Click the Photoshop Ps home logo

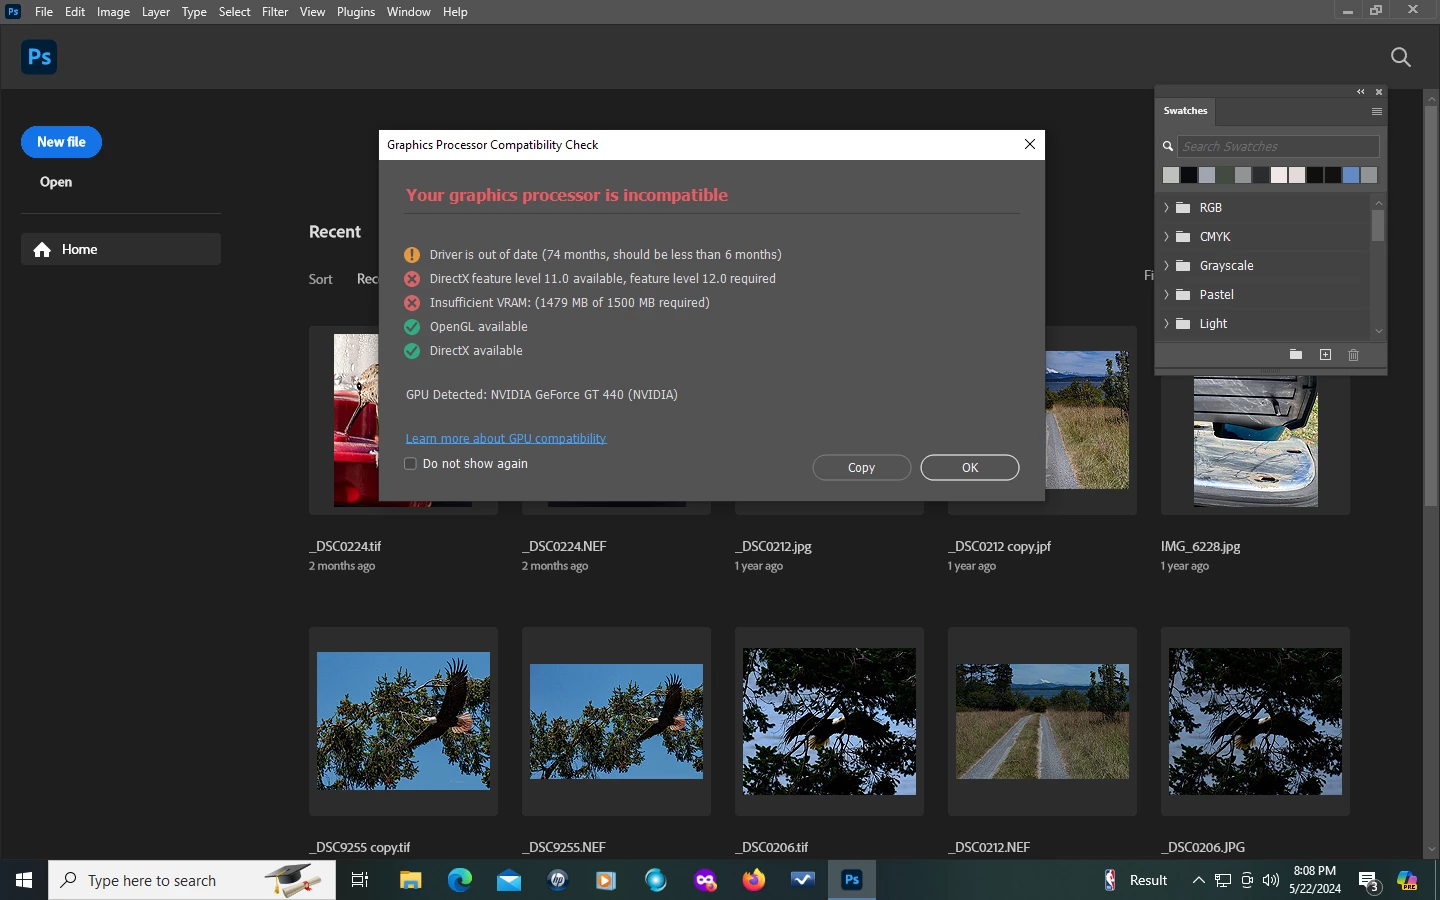39,57
